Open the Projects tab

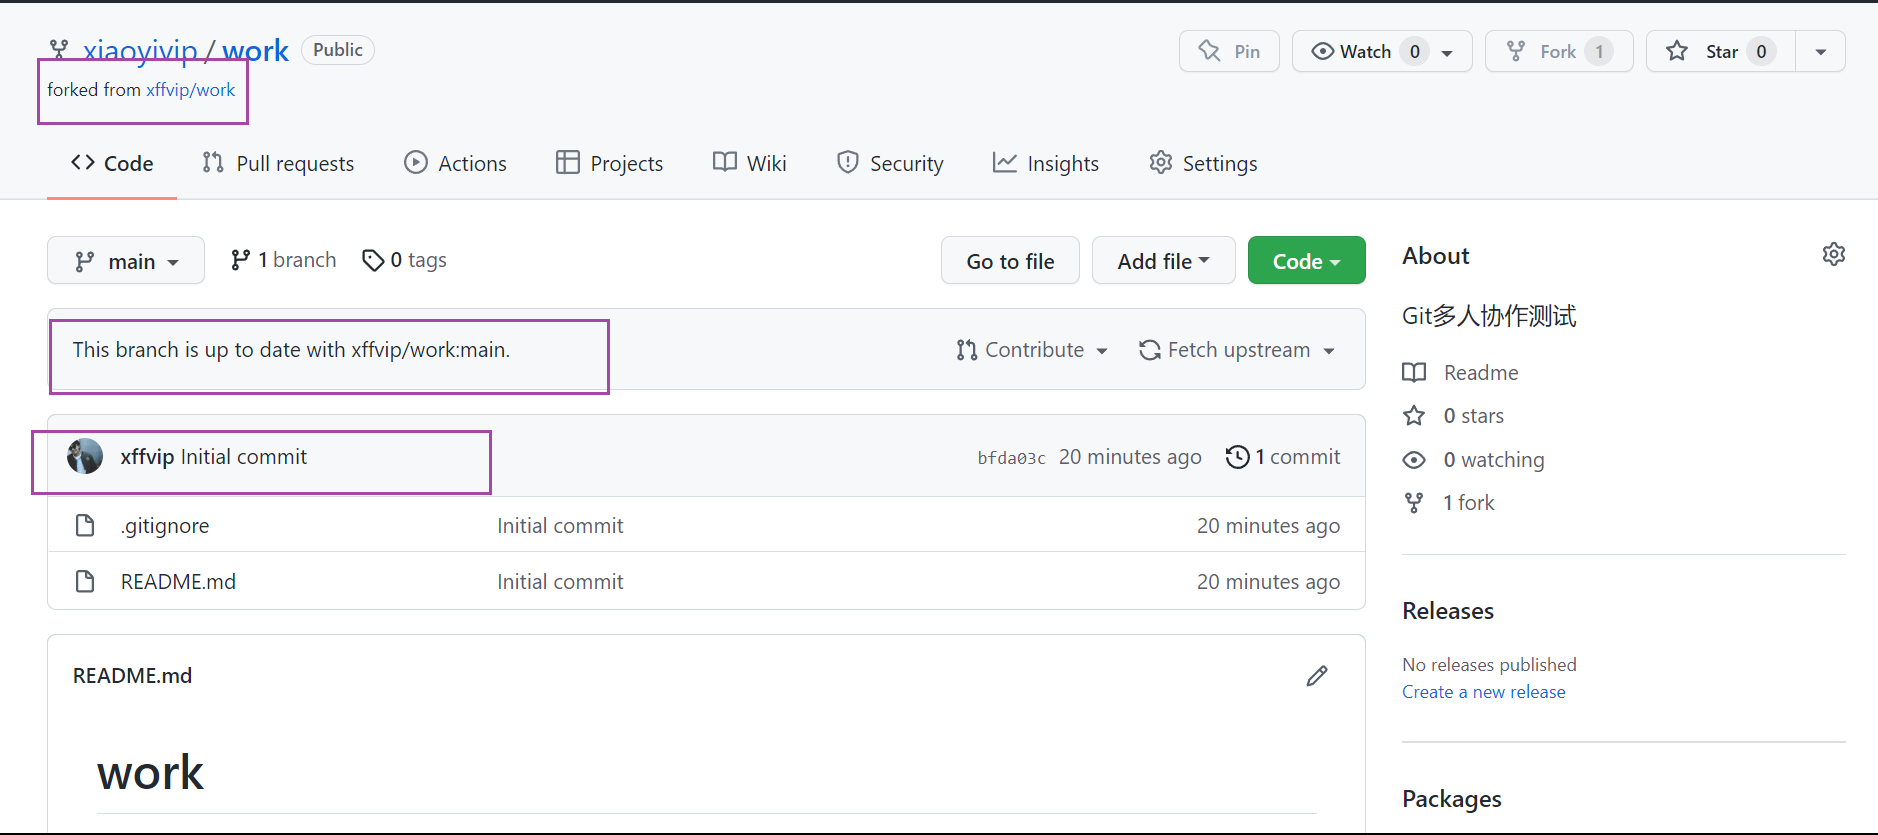[609, 163]
